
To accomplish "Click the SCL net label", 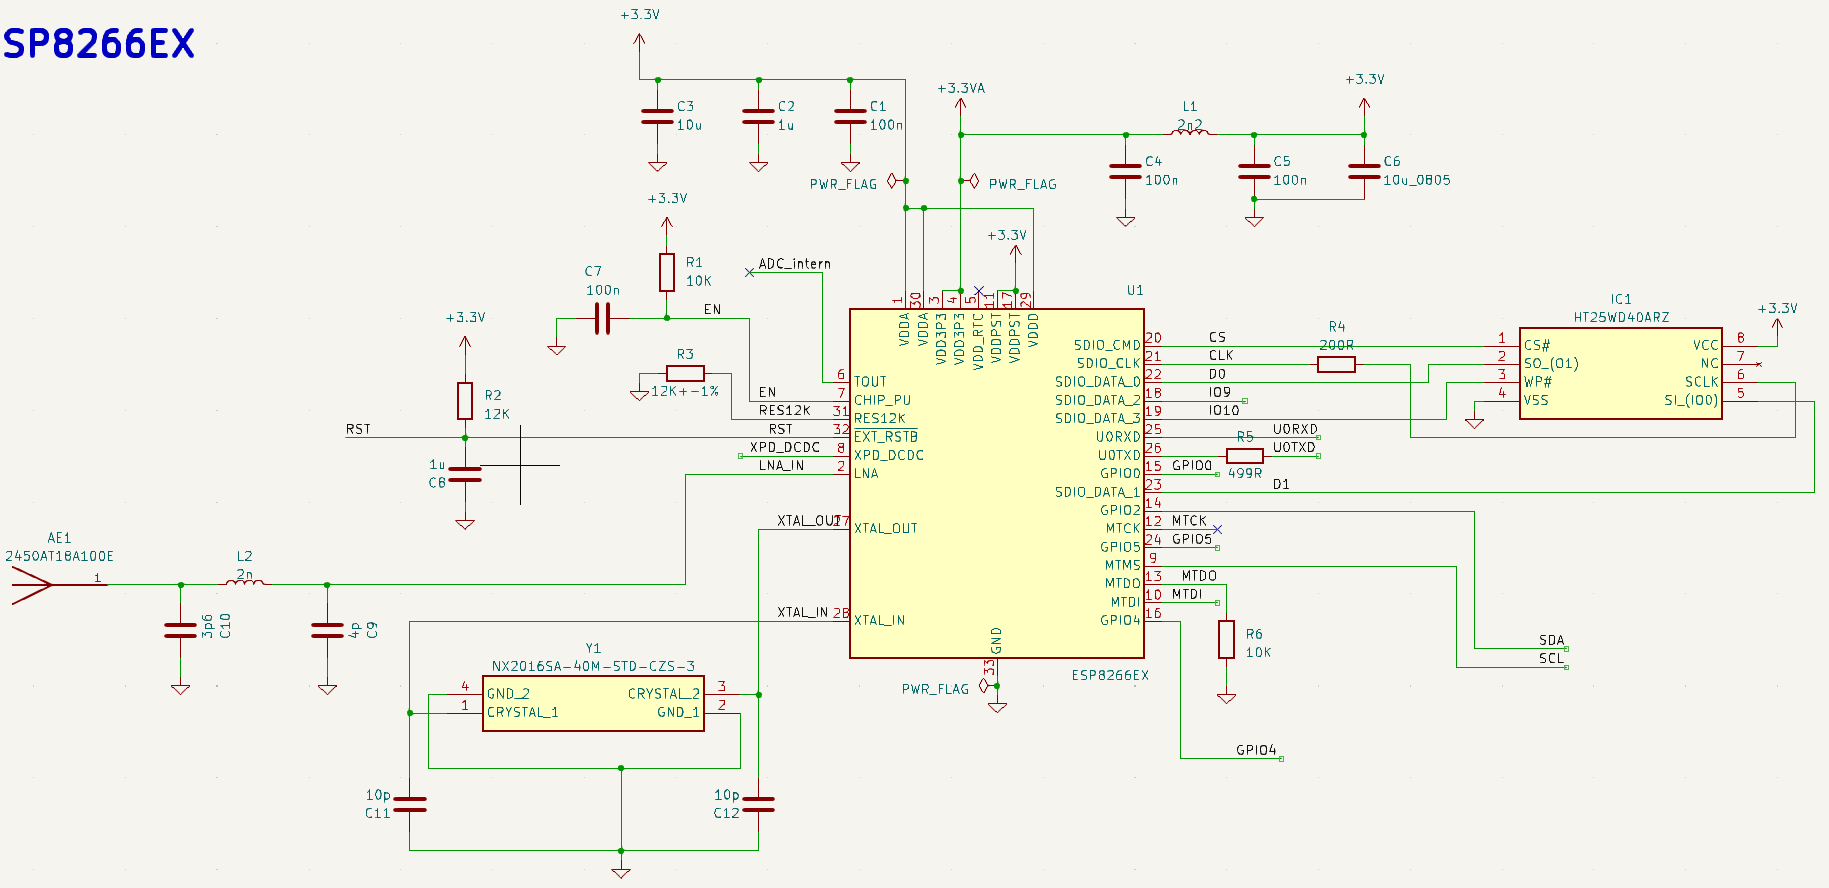I will (x=1552, y=658).
